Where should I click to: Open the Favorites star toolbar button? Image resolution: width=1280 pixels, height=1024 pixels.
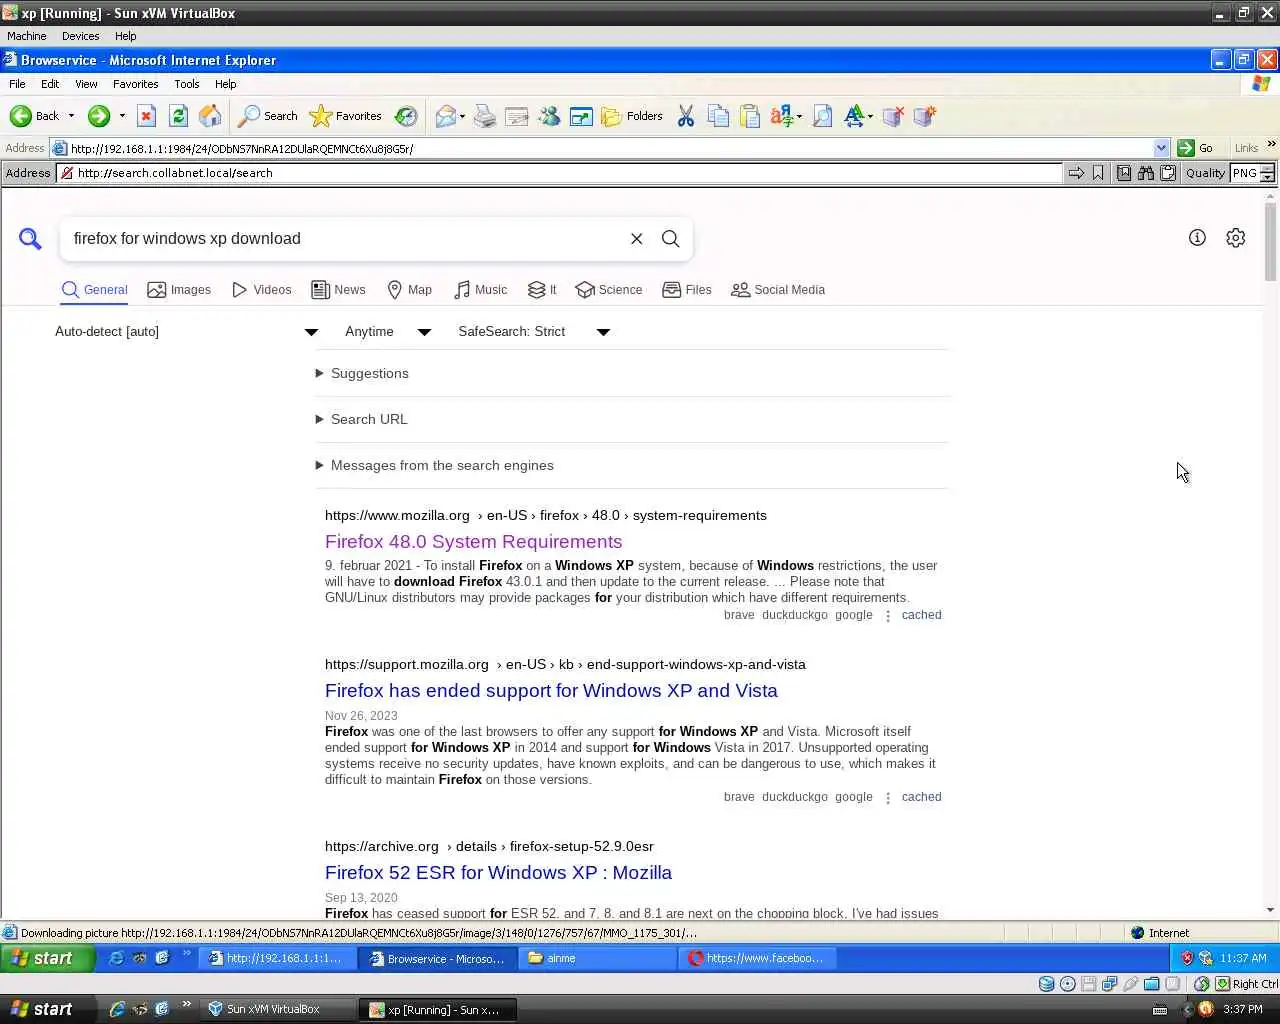346,116
